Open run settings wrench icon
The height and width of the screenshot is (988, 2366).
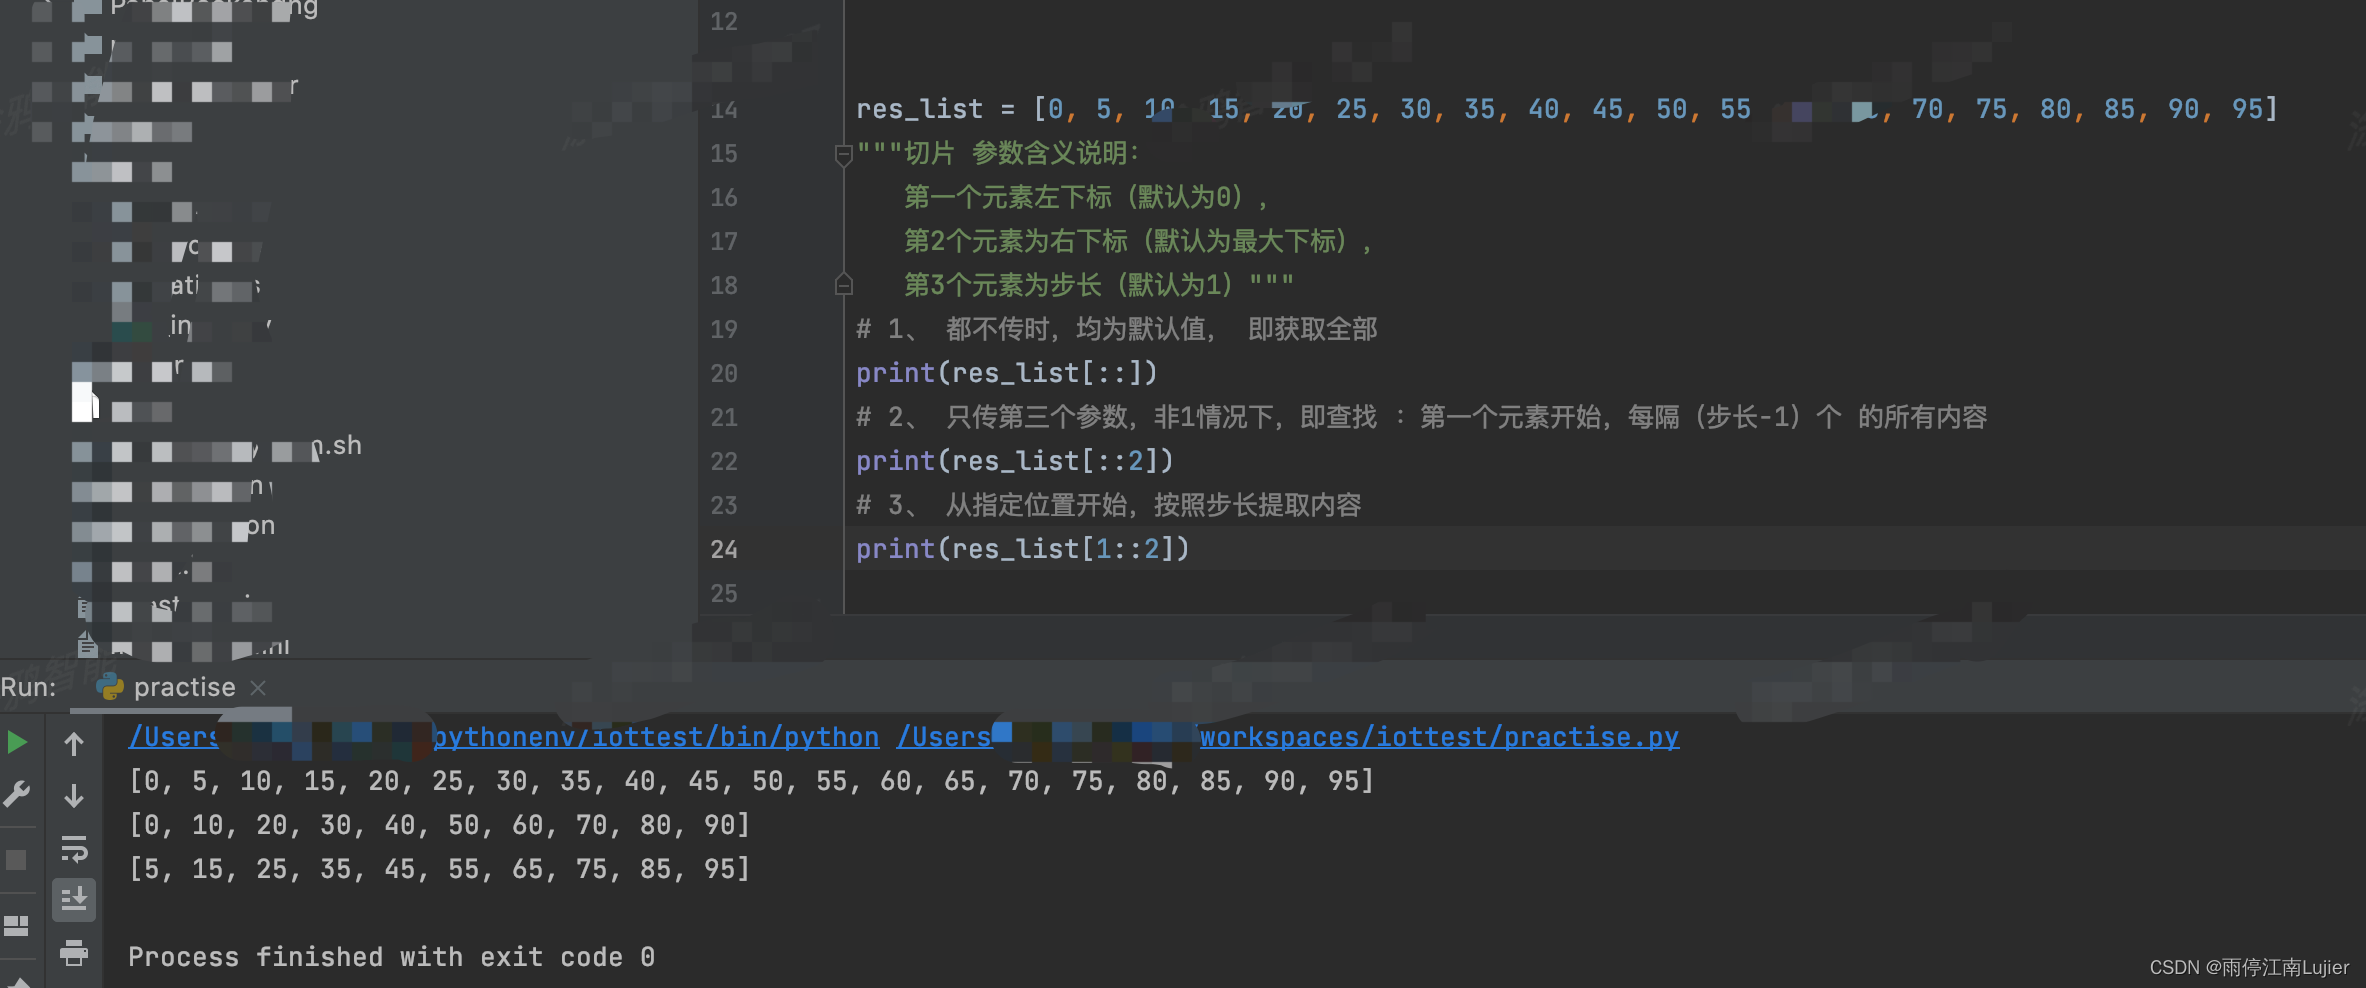tap(17, 795)
